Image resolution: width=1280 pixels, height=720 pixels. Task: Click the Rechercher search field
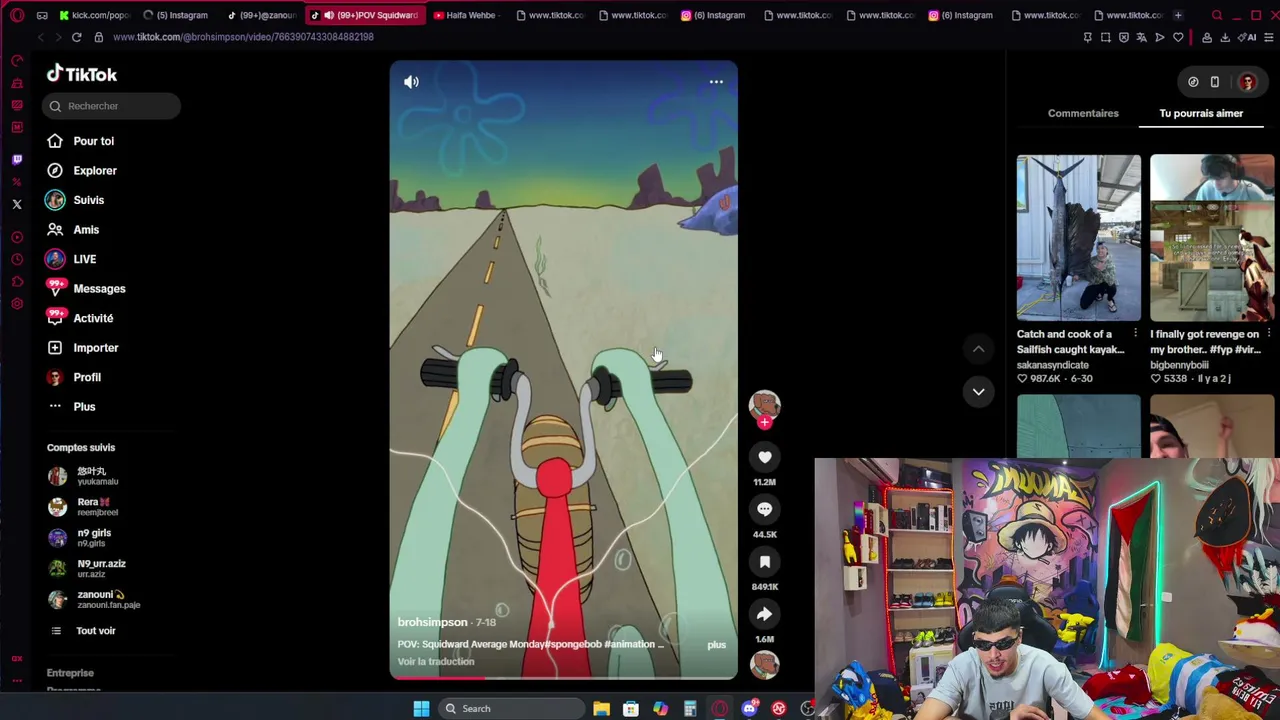[x=112, y=106]
